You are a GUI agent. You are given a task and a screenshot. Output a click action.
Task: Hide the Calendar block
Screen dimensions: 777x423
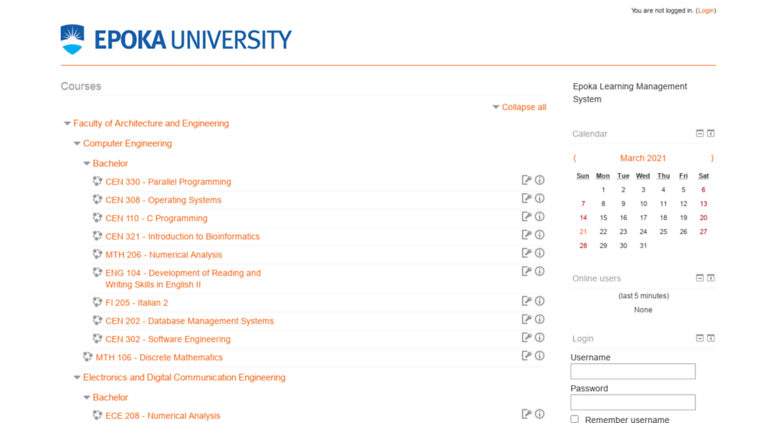[700, 133]
